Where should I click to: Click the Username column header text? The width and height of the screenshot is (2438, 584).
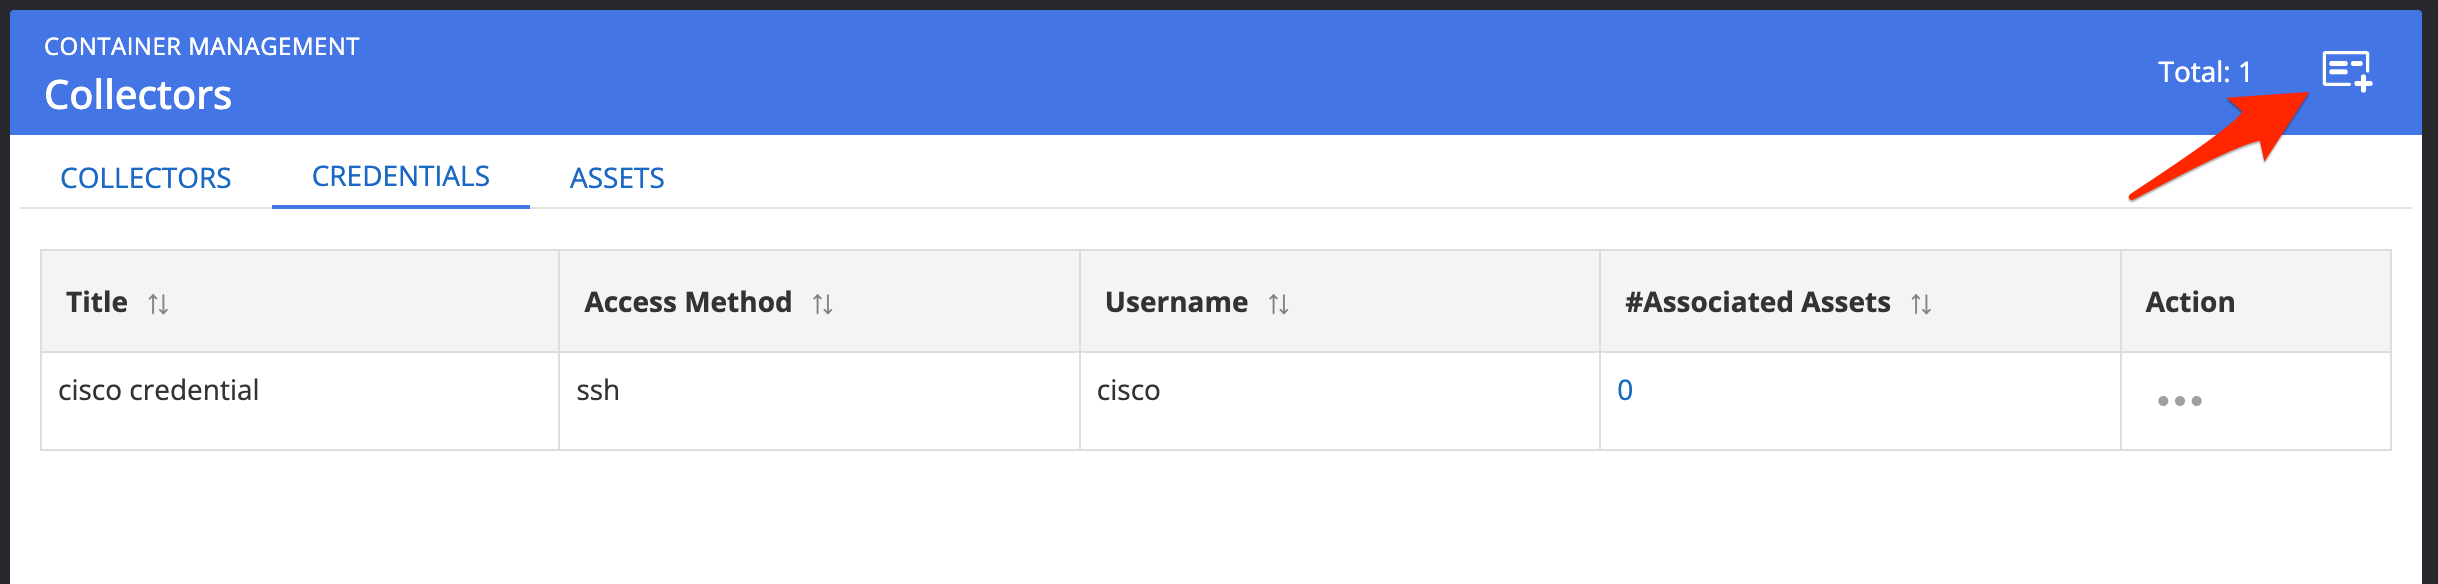pyautogui.click(x=1176, y=302)
